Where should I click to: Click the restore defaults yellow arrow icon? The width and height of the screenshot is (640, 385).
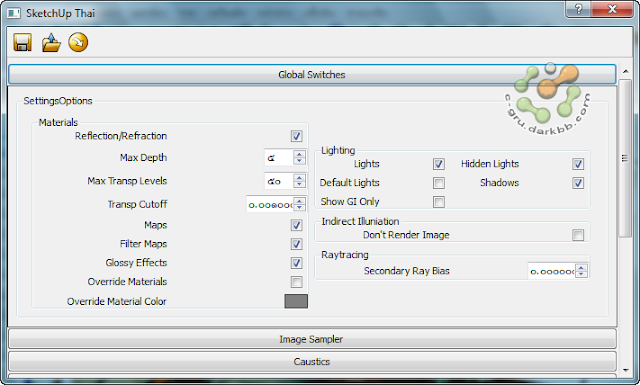point(78,42)
